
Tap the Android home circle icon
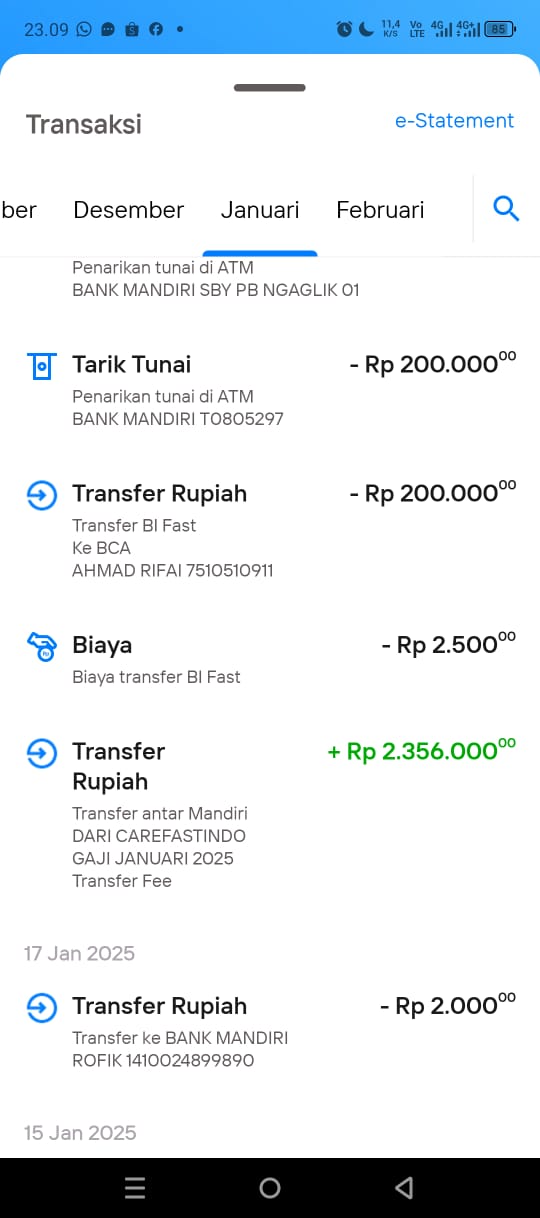tap(270, 1188)
